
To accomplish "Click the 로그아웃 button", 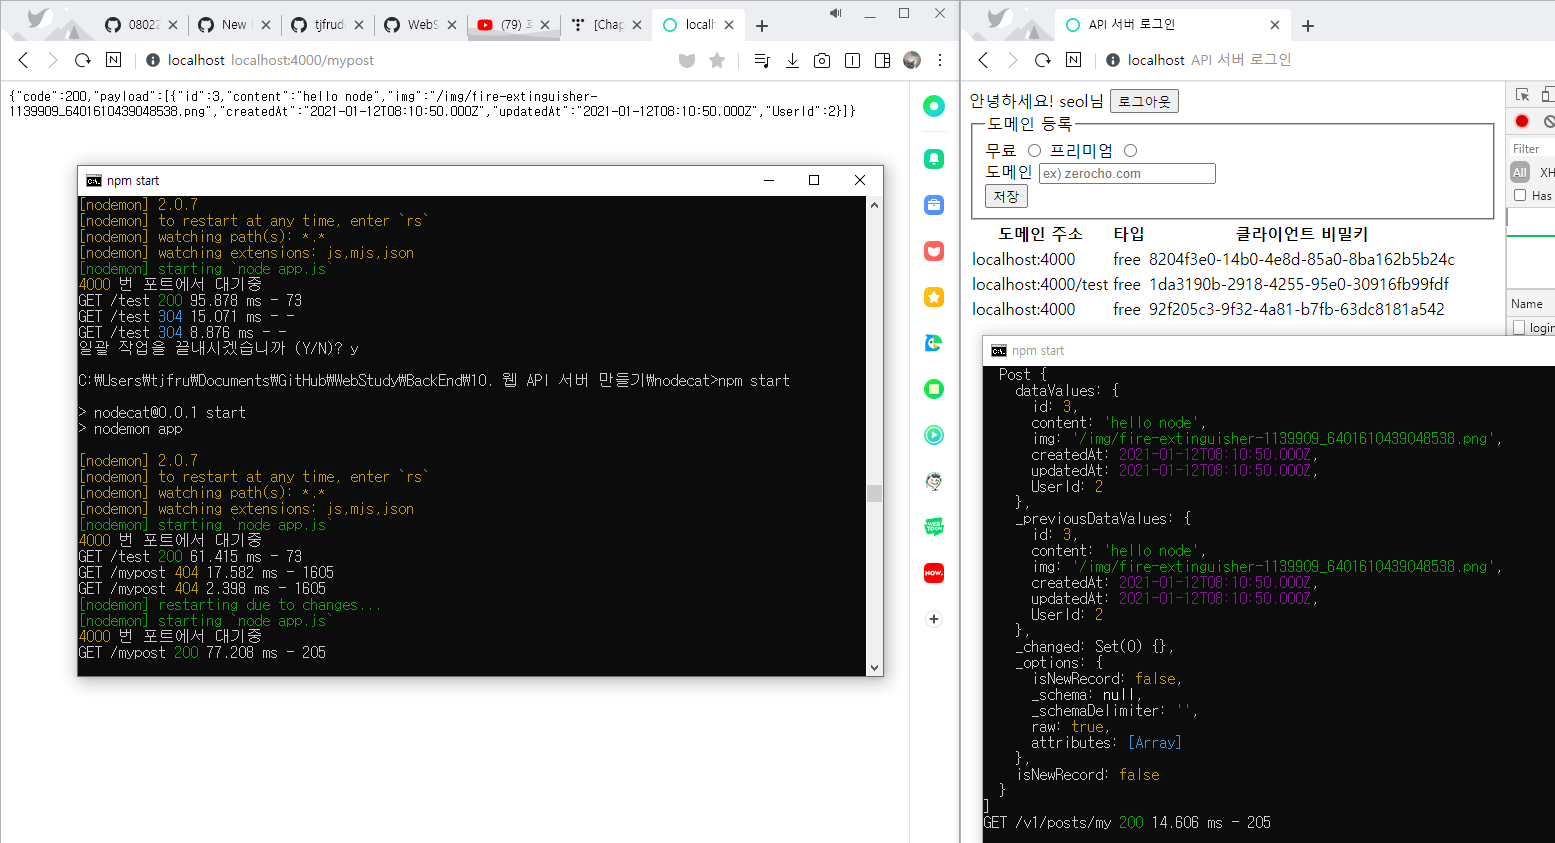I will 1143,100.
